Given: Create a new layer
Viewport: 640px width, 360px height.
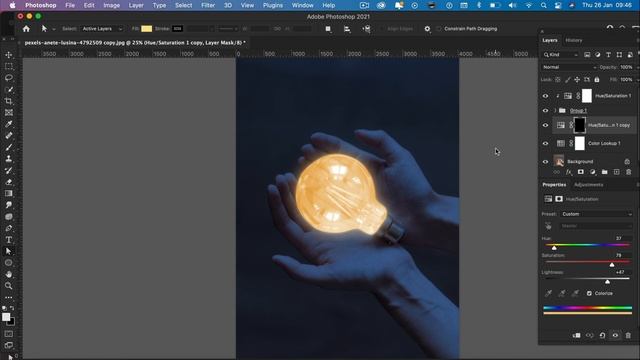Looking at the screenshot, I should coord(616,172).
